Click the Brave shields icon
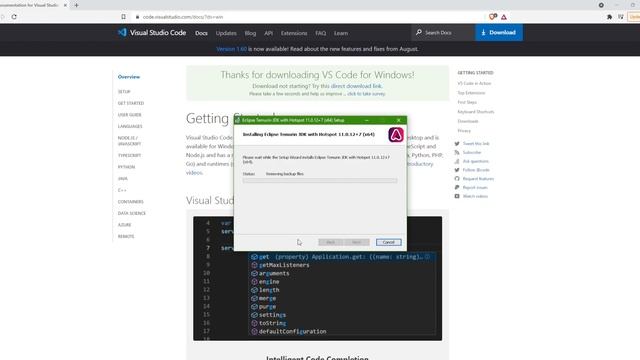Image resolution: width=640 pixels, height=360 pixels. click(x=493, y=17)
